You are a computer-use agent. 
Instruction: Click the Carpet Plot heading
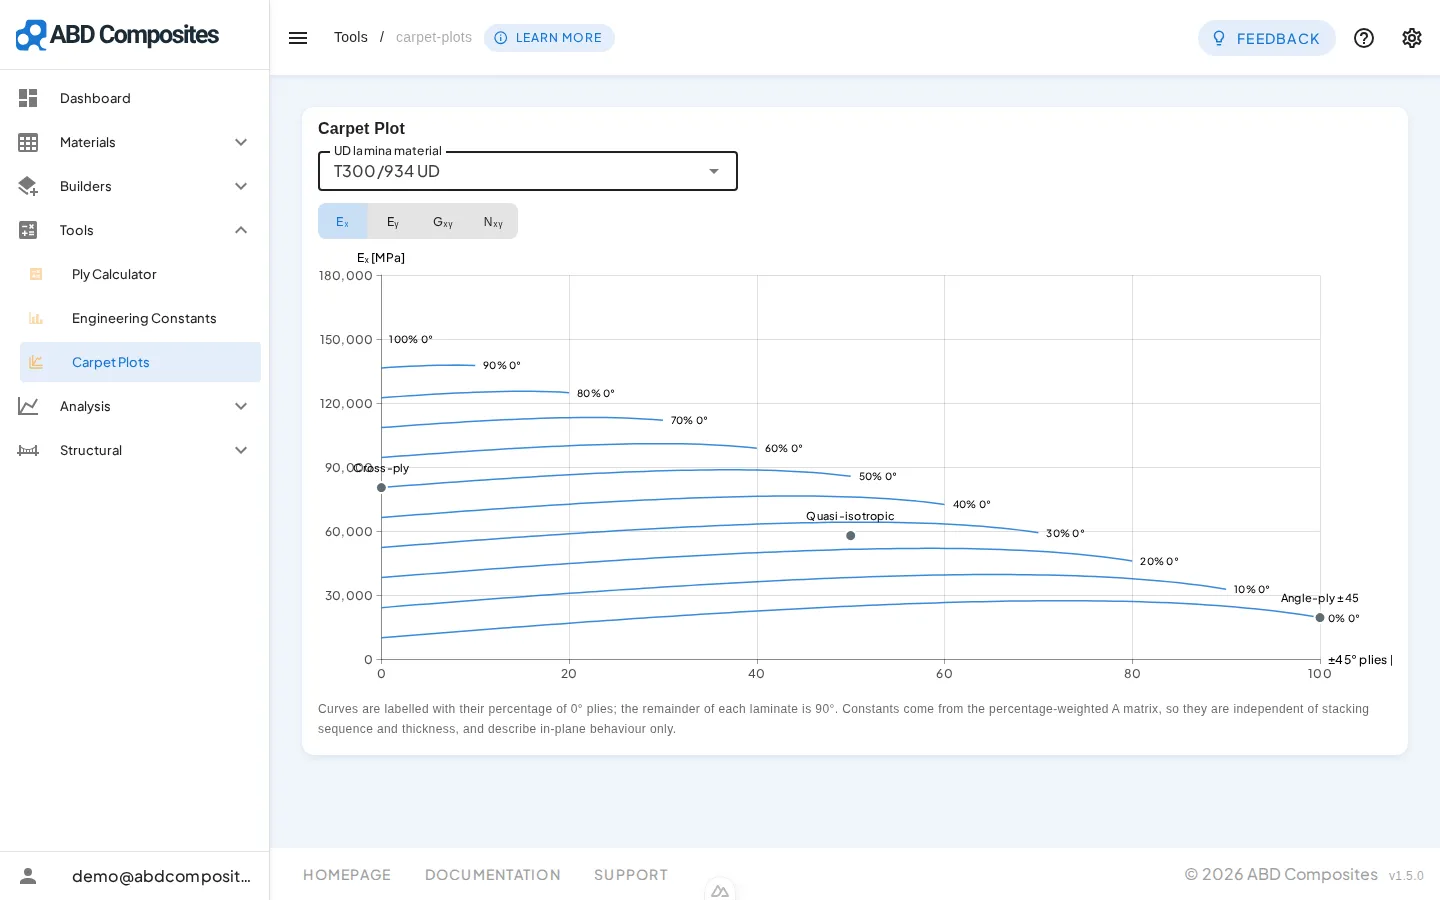point(361,128)
